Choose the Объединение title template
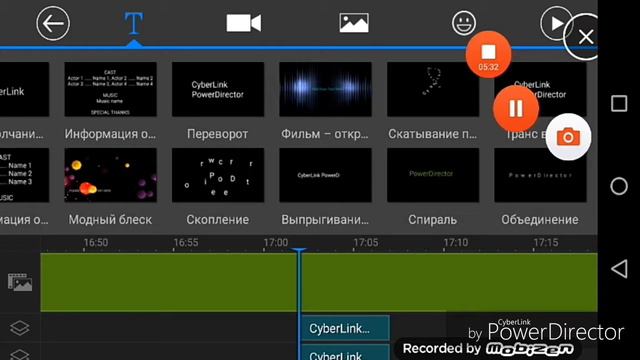Screen dimensions: 640x360 point(540,175)
